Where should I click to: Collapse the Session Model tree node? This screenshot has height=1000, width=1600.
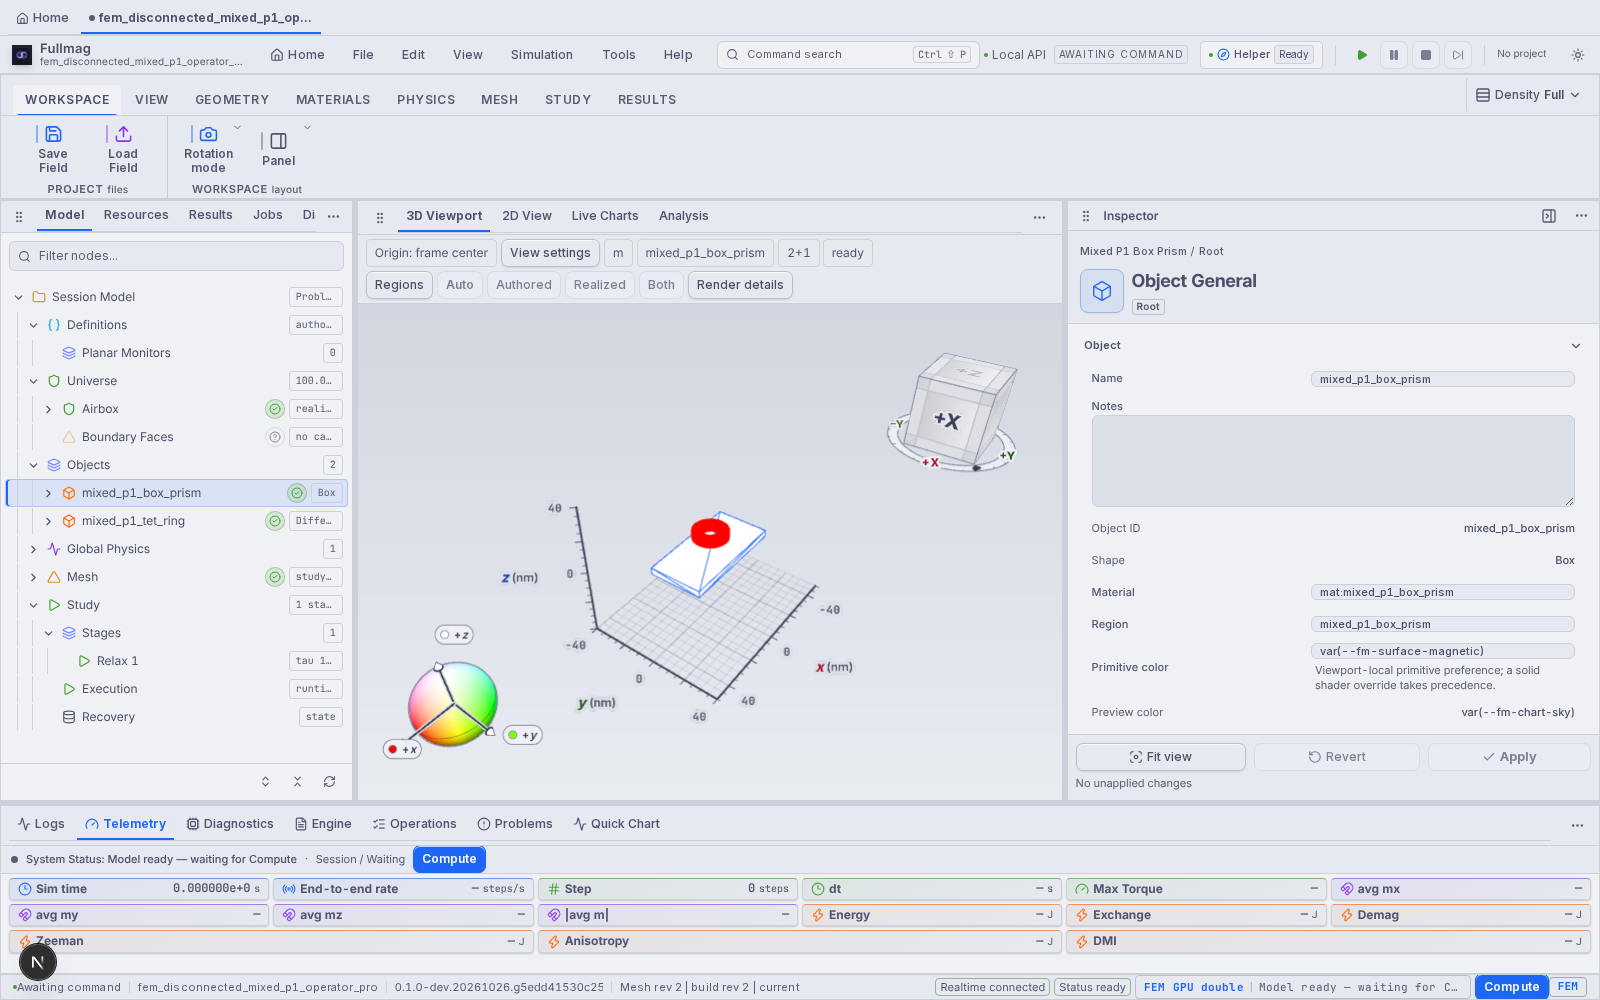pyautogui.click(x=19, y=297)
